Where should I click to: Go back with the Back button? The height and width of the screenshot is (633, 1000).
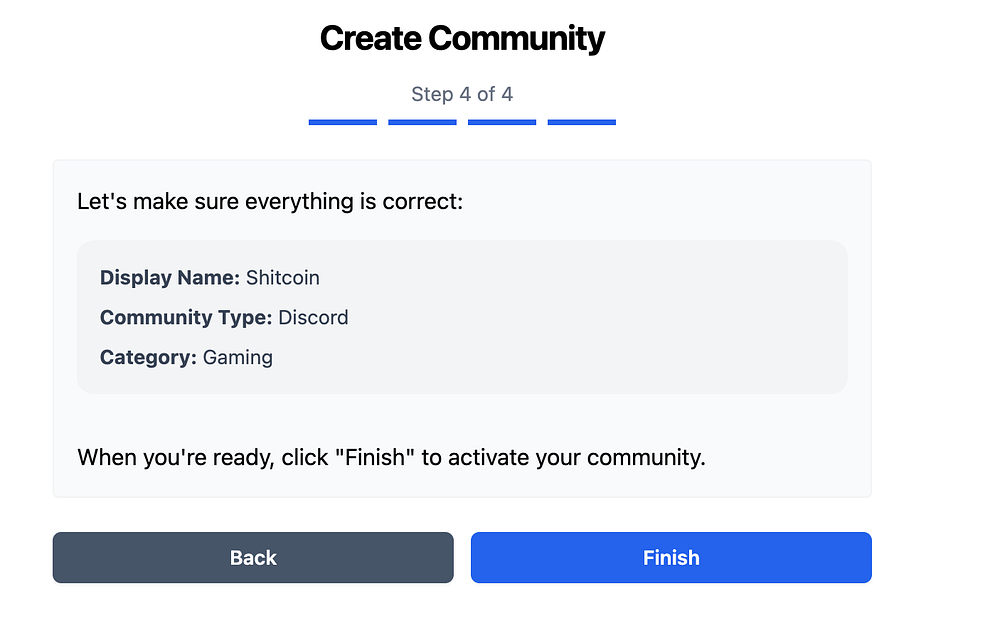pyautogui.click(x=253, y=558)
